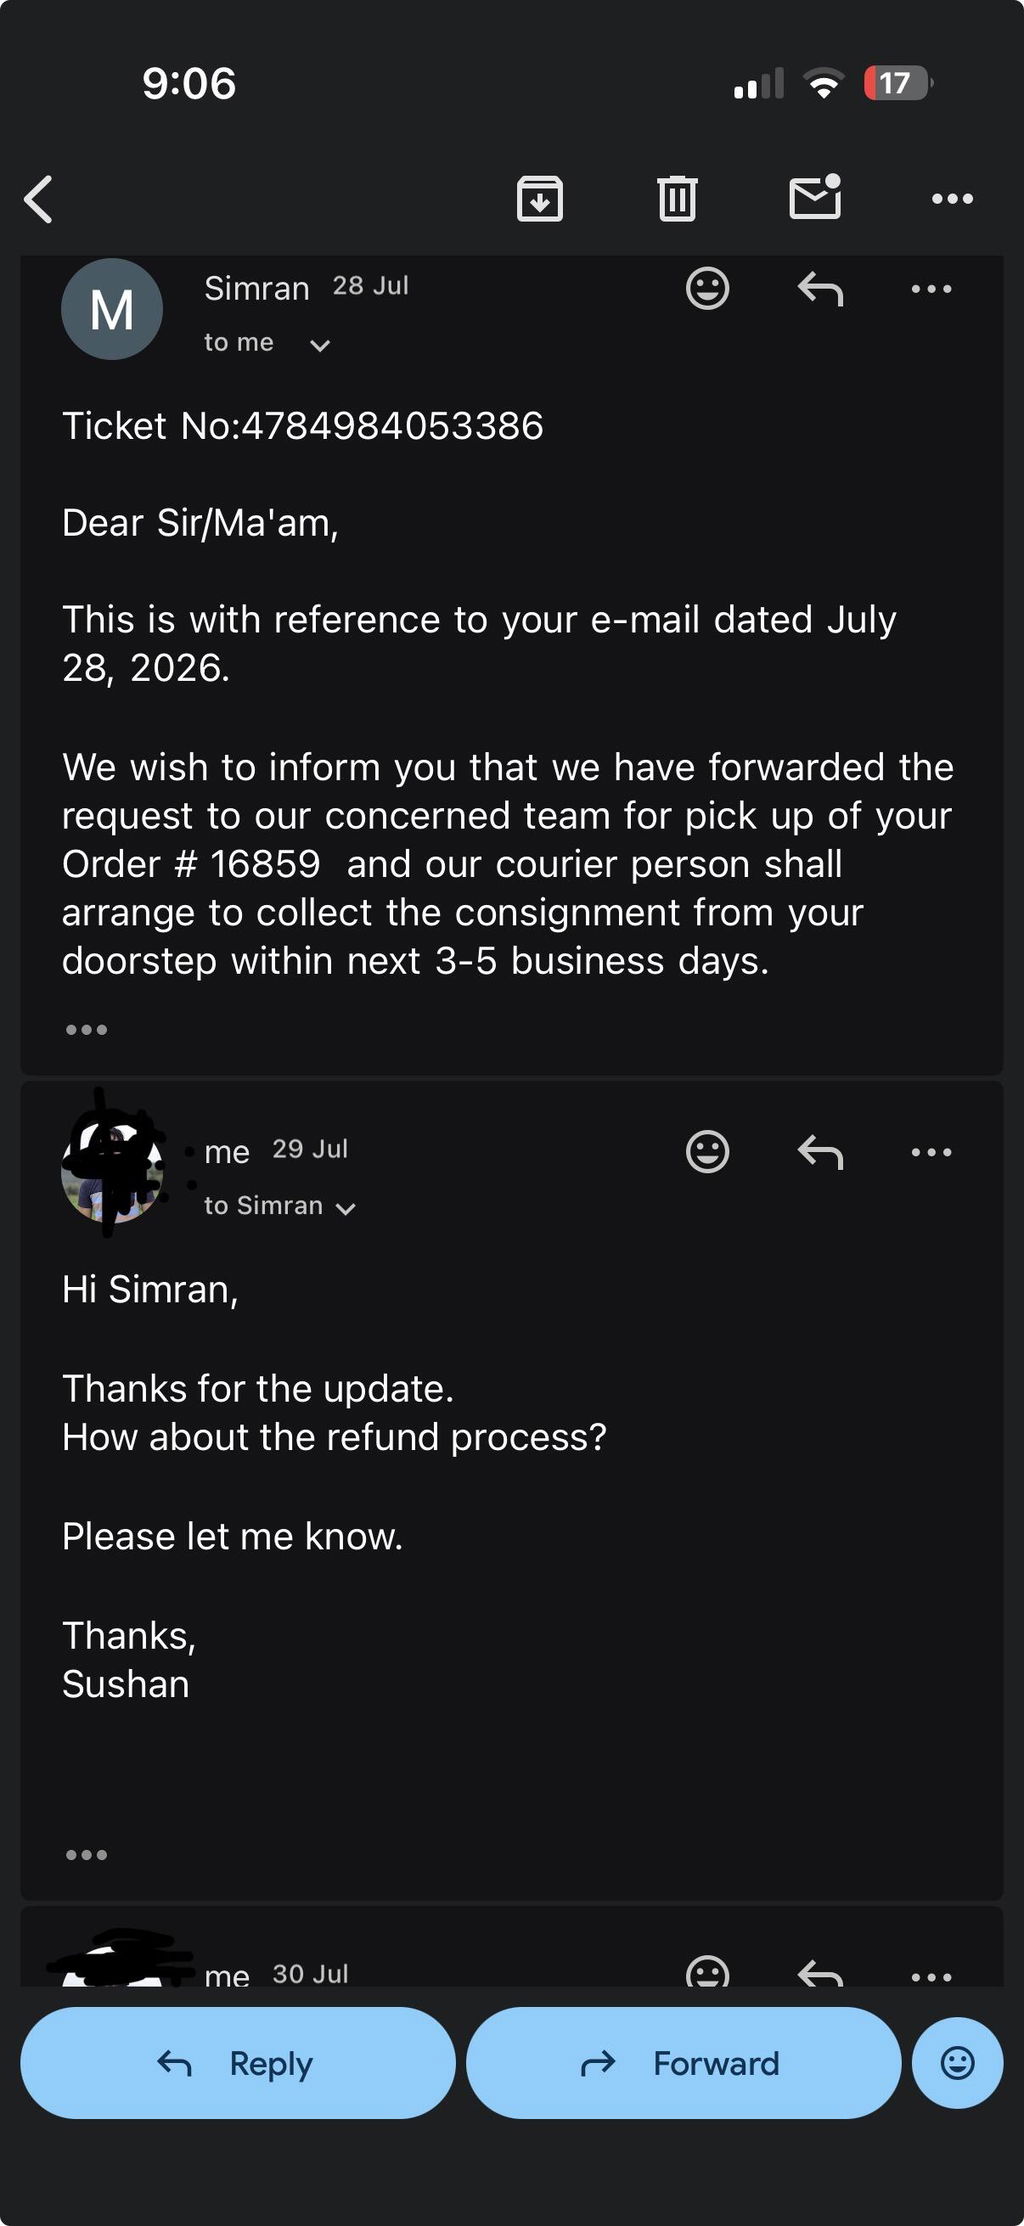The height and width of the screenshot is (2226, 1024).
Task: Tap the Reply button at the bottom
Action: (238, 2063)
